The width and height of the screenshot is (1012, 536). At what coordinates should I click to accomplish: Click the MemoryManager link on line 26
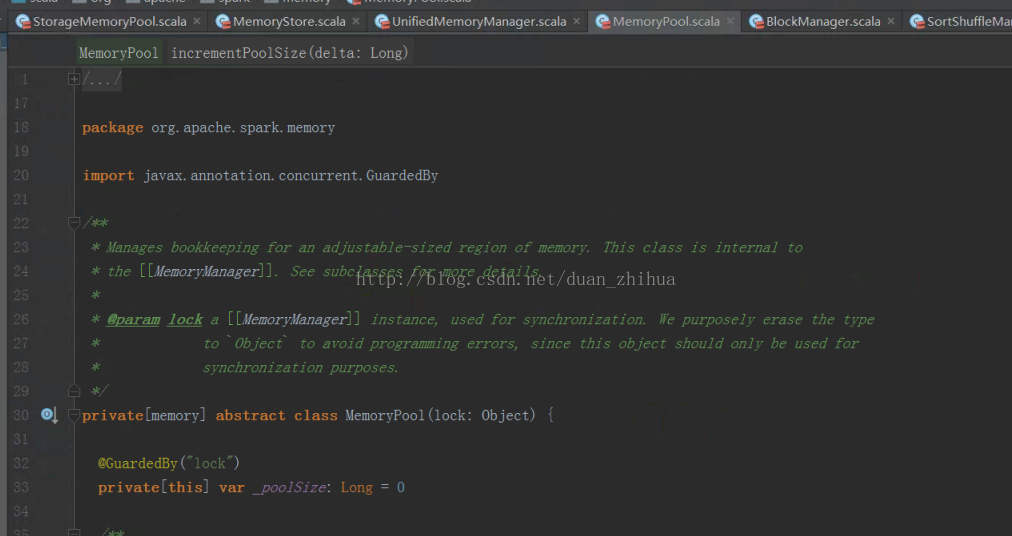[x=294, y=319]
